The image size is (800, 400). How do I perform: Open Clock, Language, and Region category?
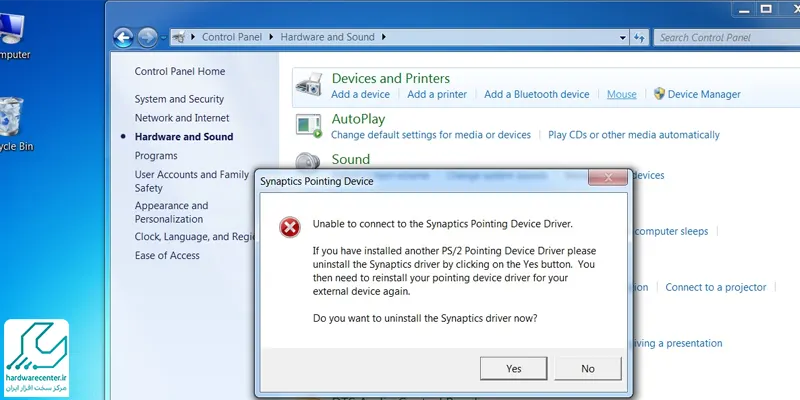194,237
